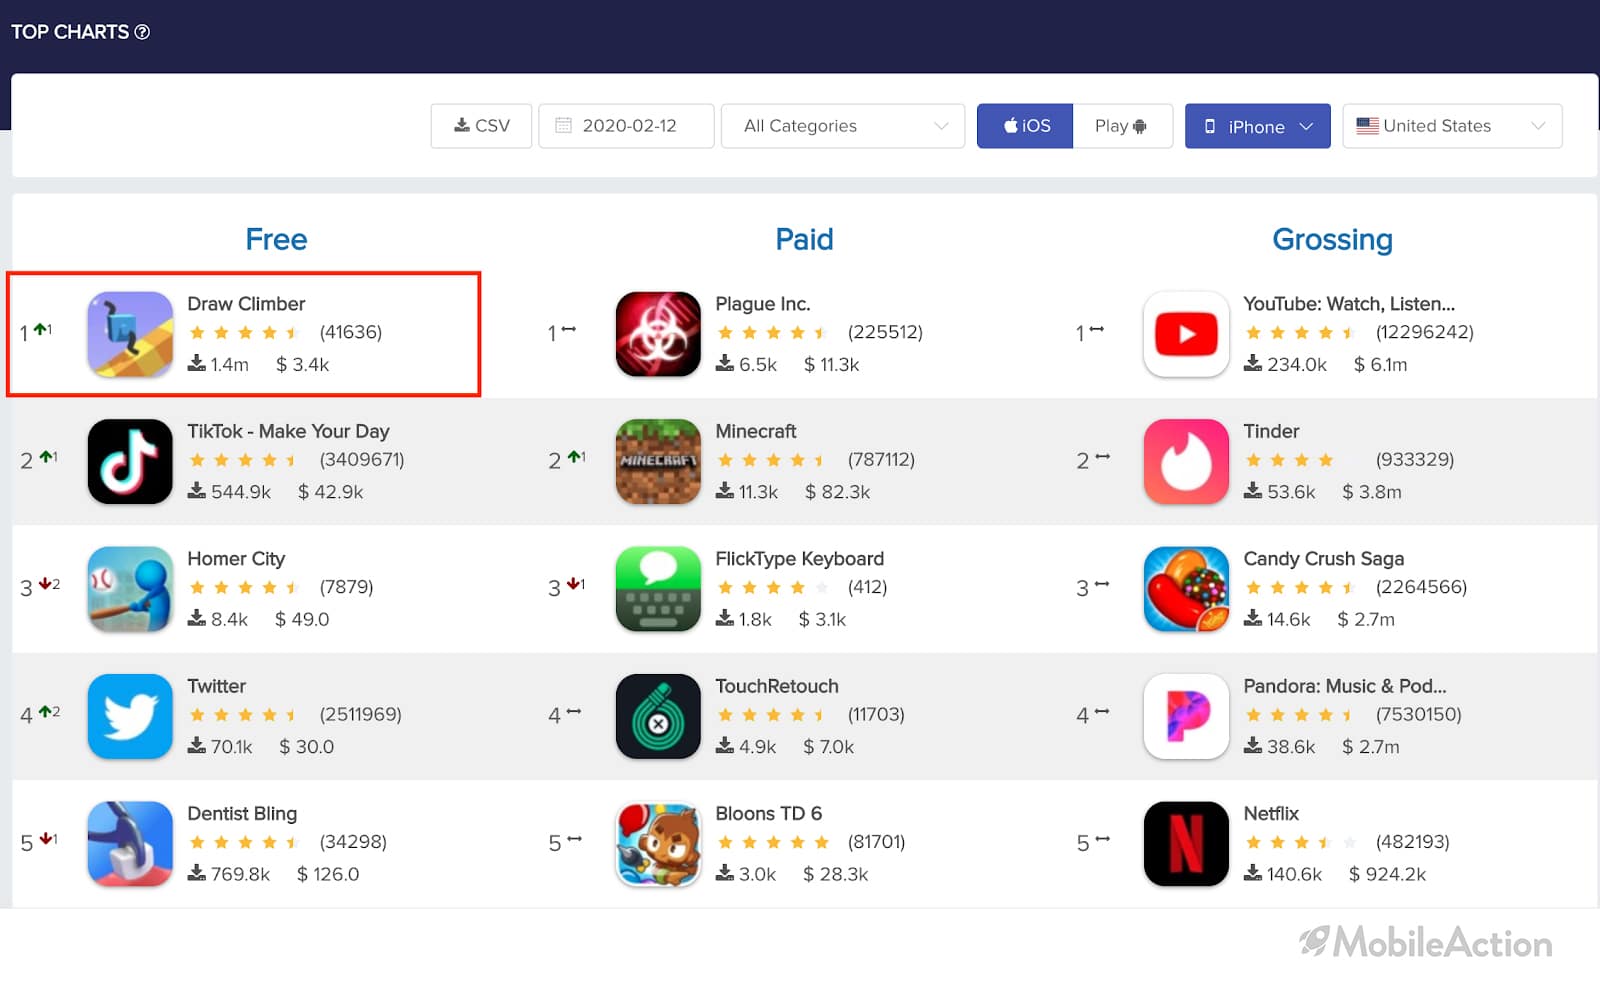
Task: Click the download icon beside Tinder 53.6k
Action: coord(1252,490)
